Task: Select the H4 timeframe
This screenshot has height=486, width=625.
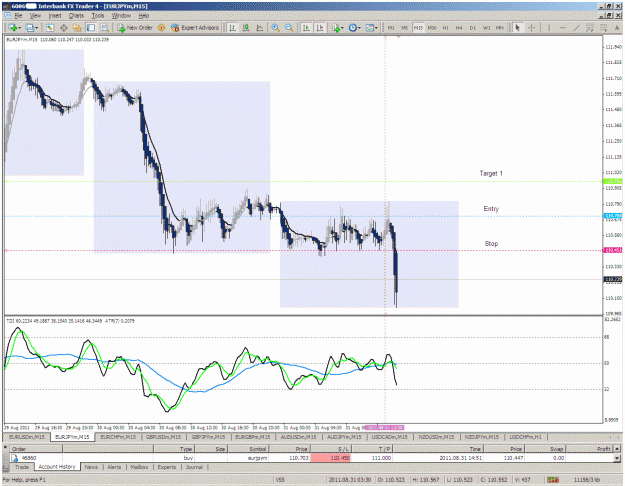Action: 459,28
